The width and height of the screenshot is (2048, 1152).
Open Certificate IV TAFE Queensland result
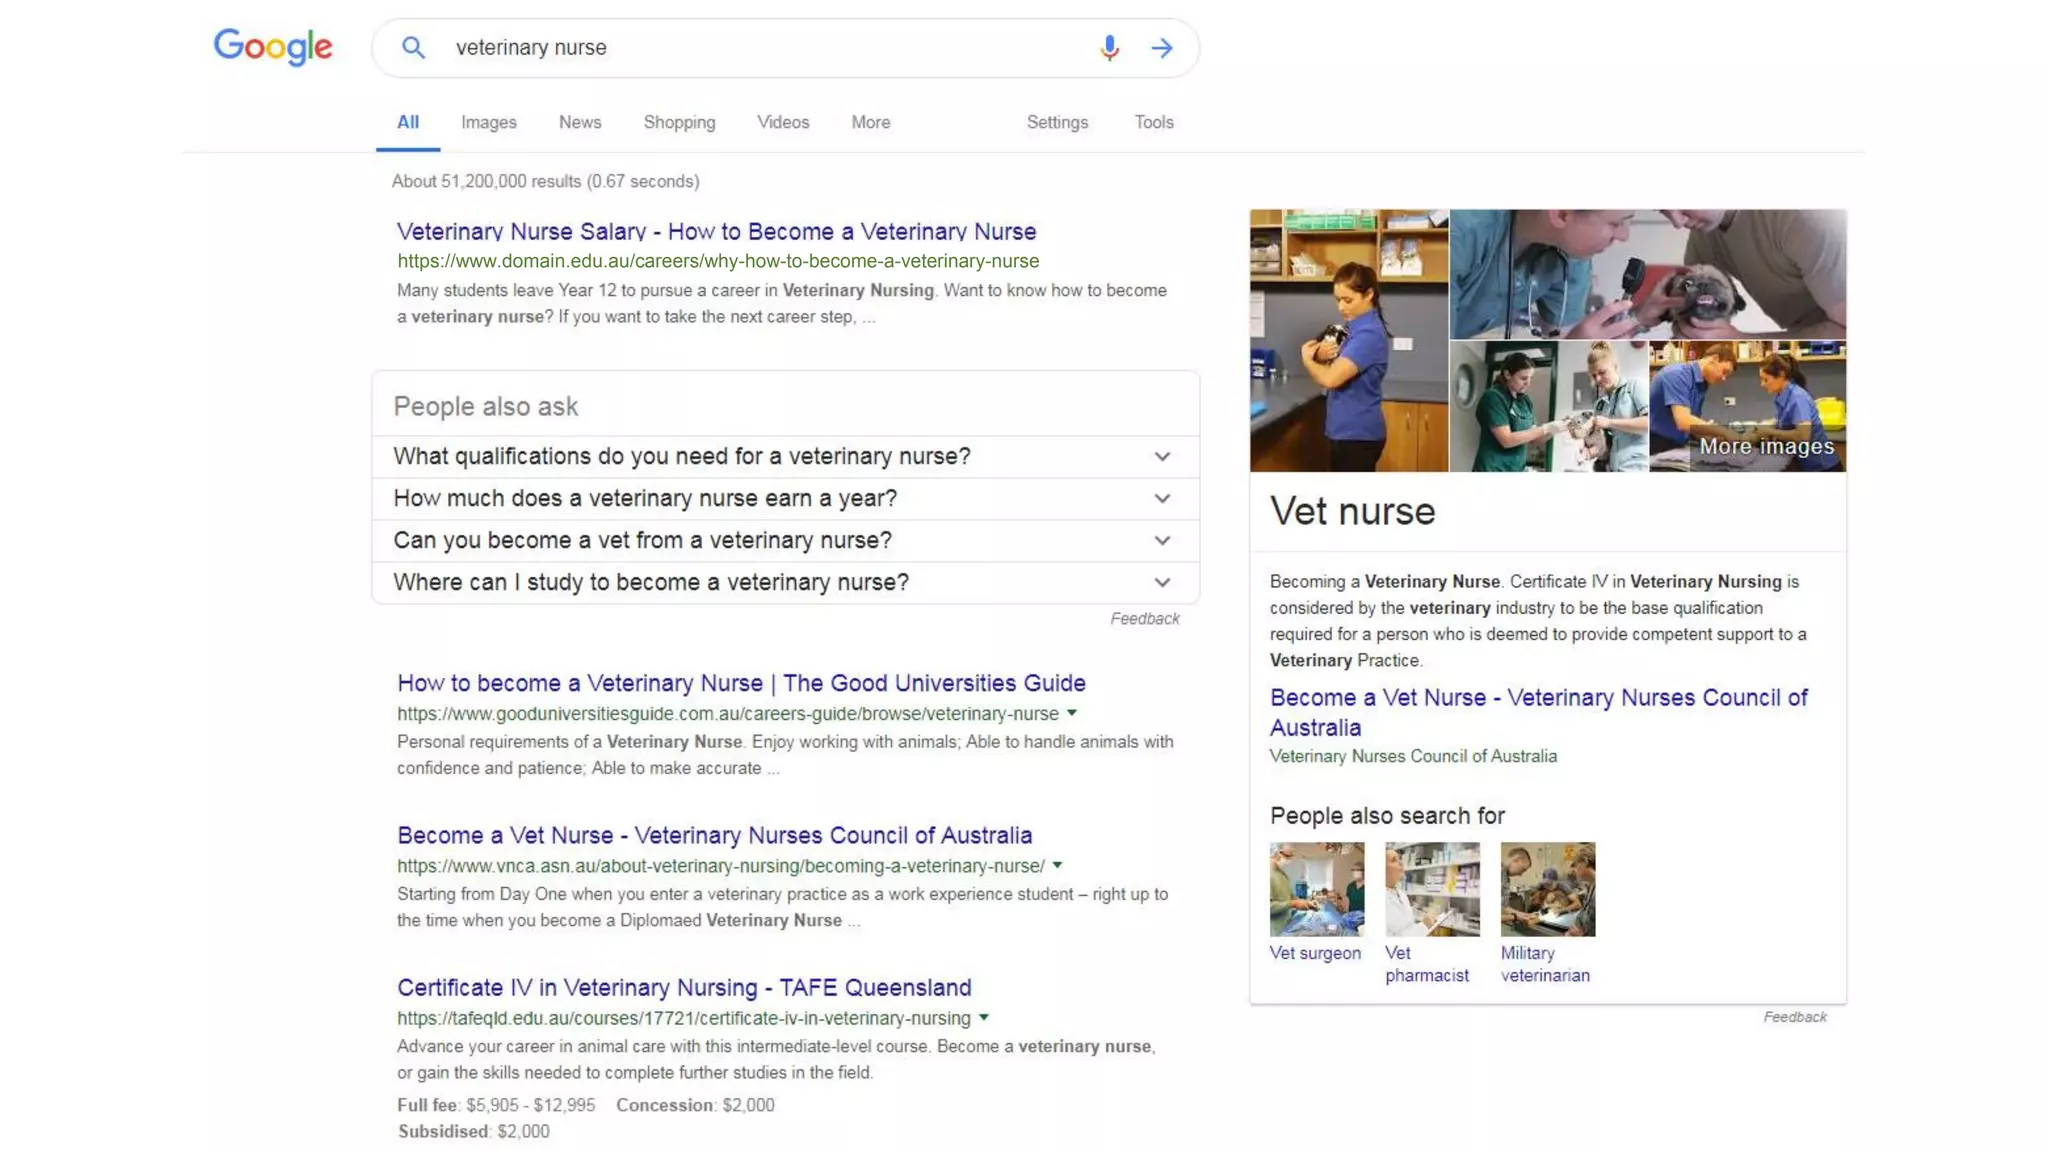[684, 987]
